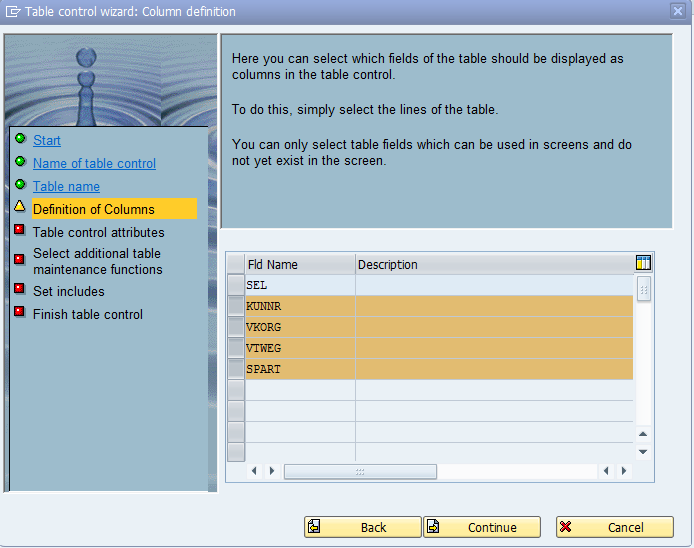Click the table scroll down arrow

click(643, 452)
